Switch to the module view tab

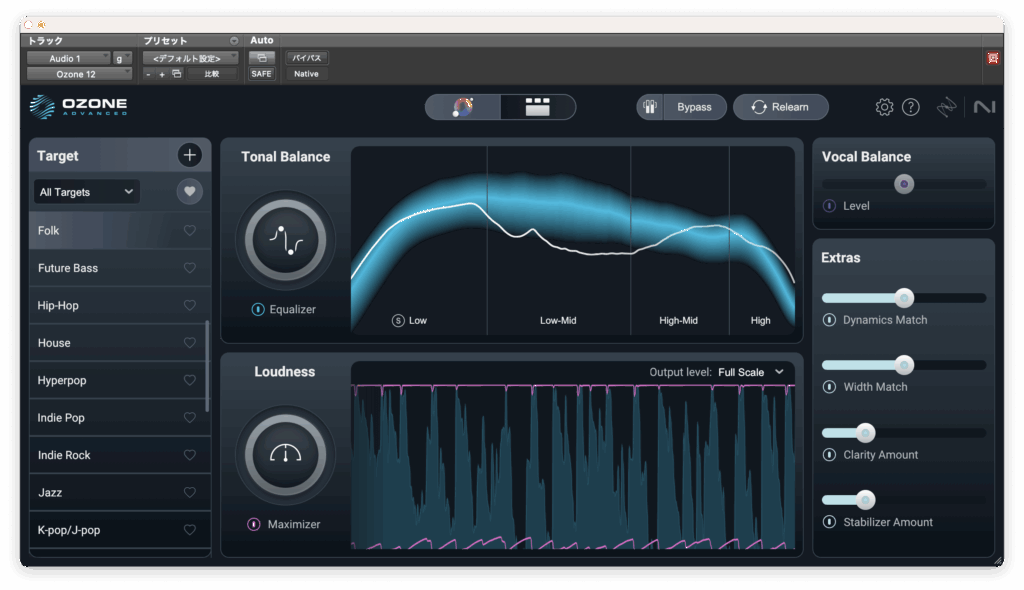coord(538,107)
